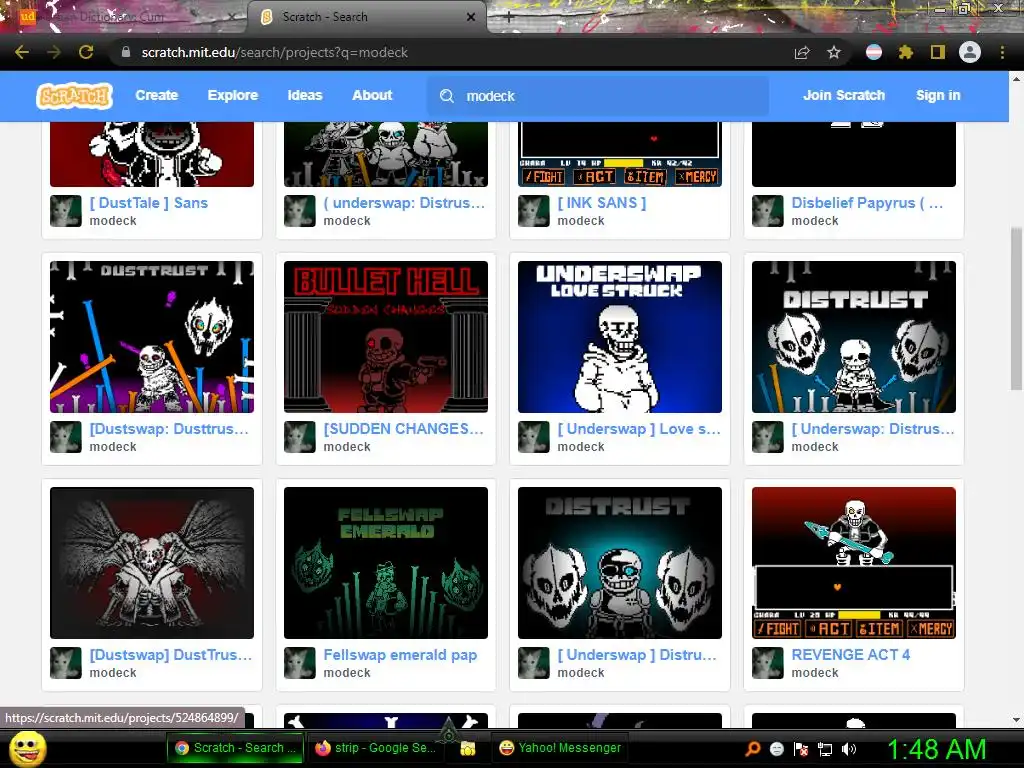Click the taskbar search magnifier tray icon
Image resolution: width=1024 pixels, height=768 pixels.
pos(753,748)
